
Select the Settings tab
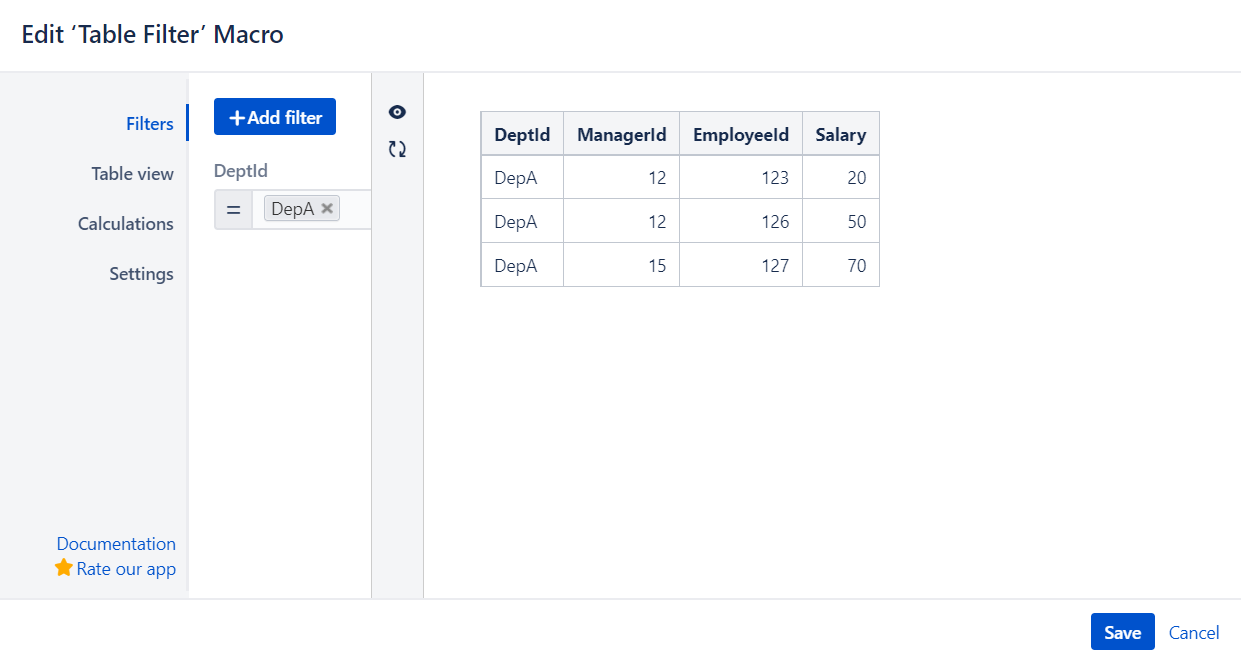click(141, 273)
